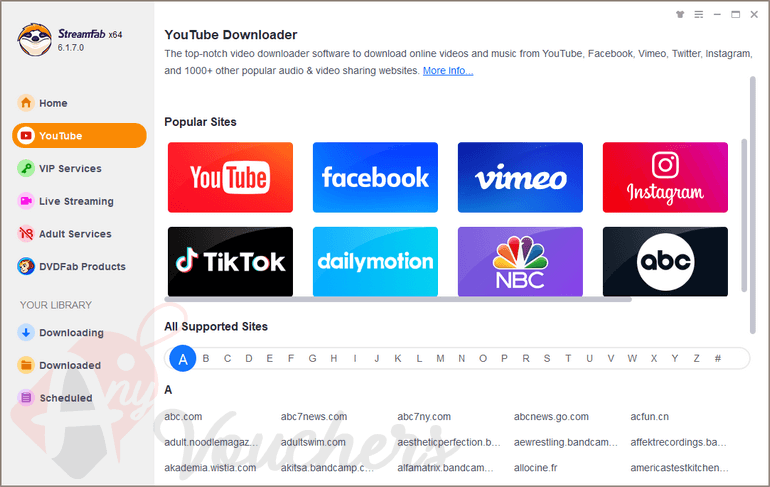Open akademia.wistia.com site entry
The width and height of the screenshot is (770, 487).
coord(210,467)
